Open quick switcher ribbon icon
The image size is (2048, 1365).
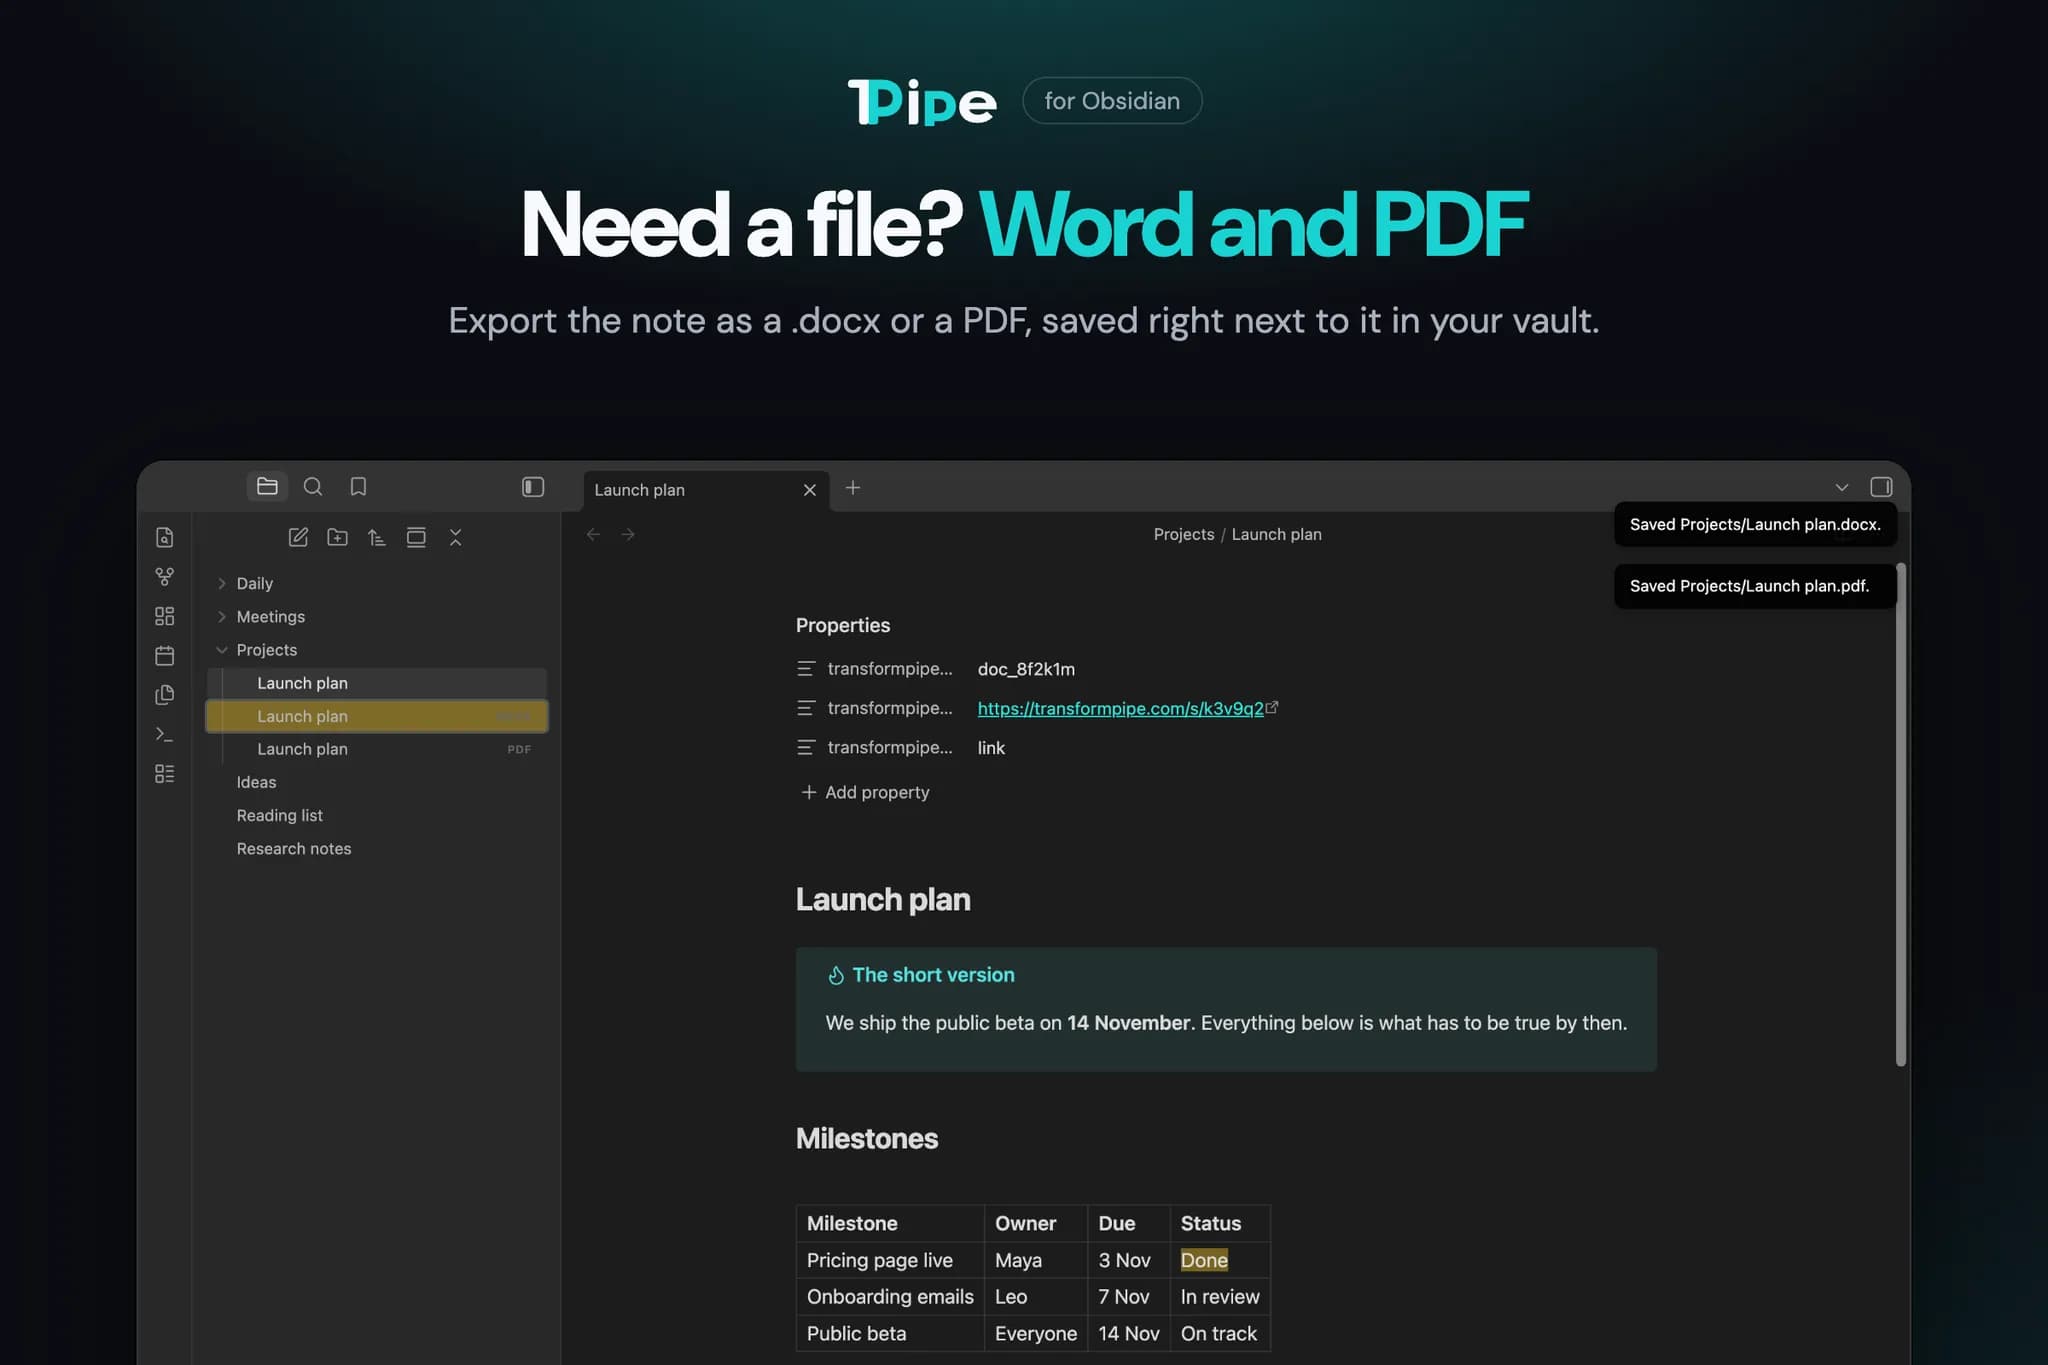tap(165, 538)
